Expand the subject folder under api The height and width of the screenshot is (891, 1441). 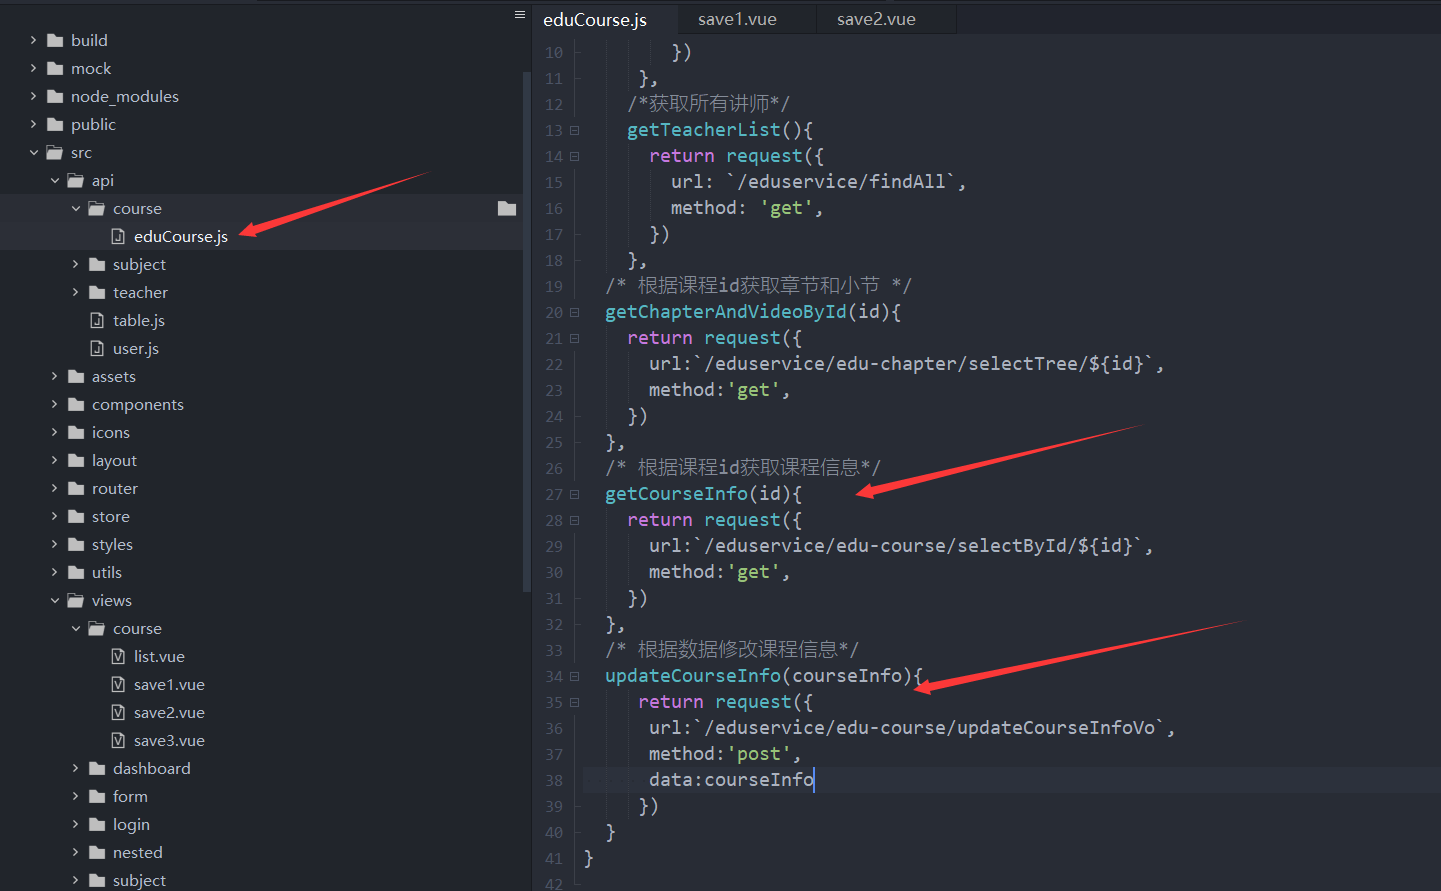tap(75, 265)
